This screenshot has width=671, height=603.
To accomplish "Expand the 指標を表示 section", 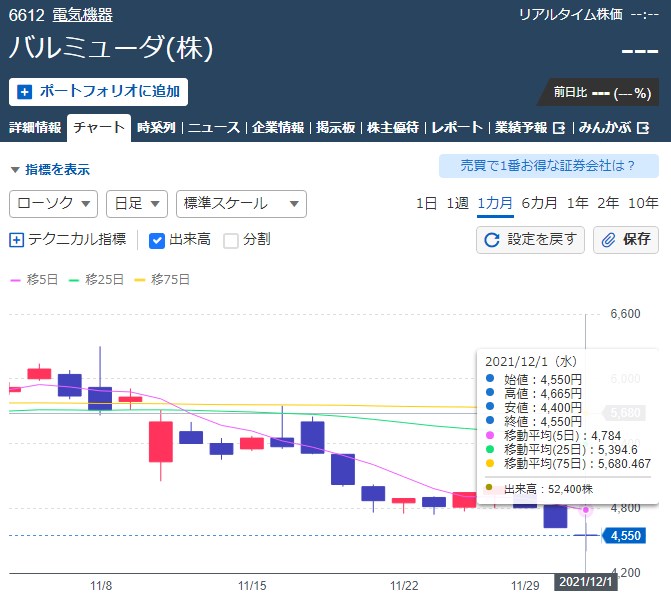I will click(x=50, y=169).
